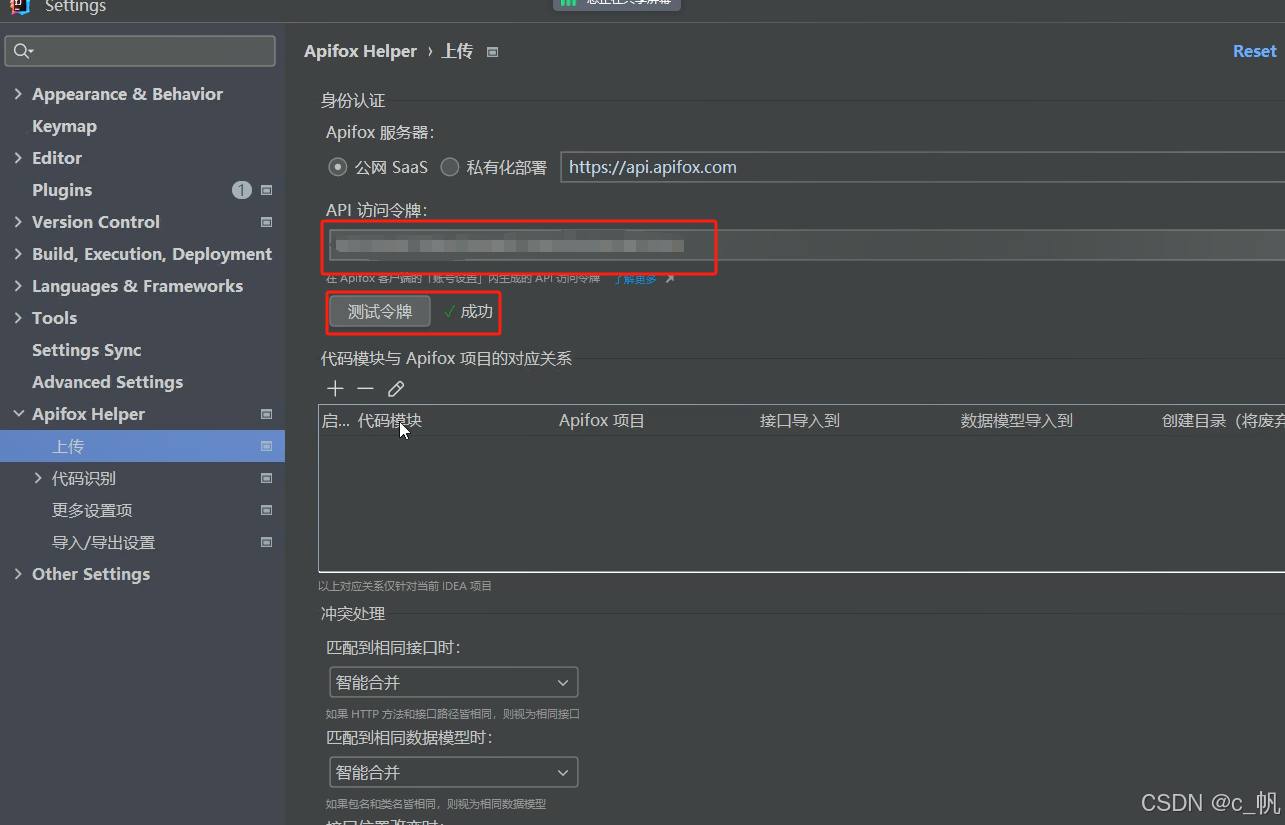Click the 测试令牌 button

pos(380,312)
